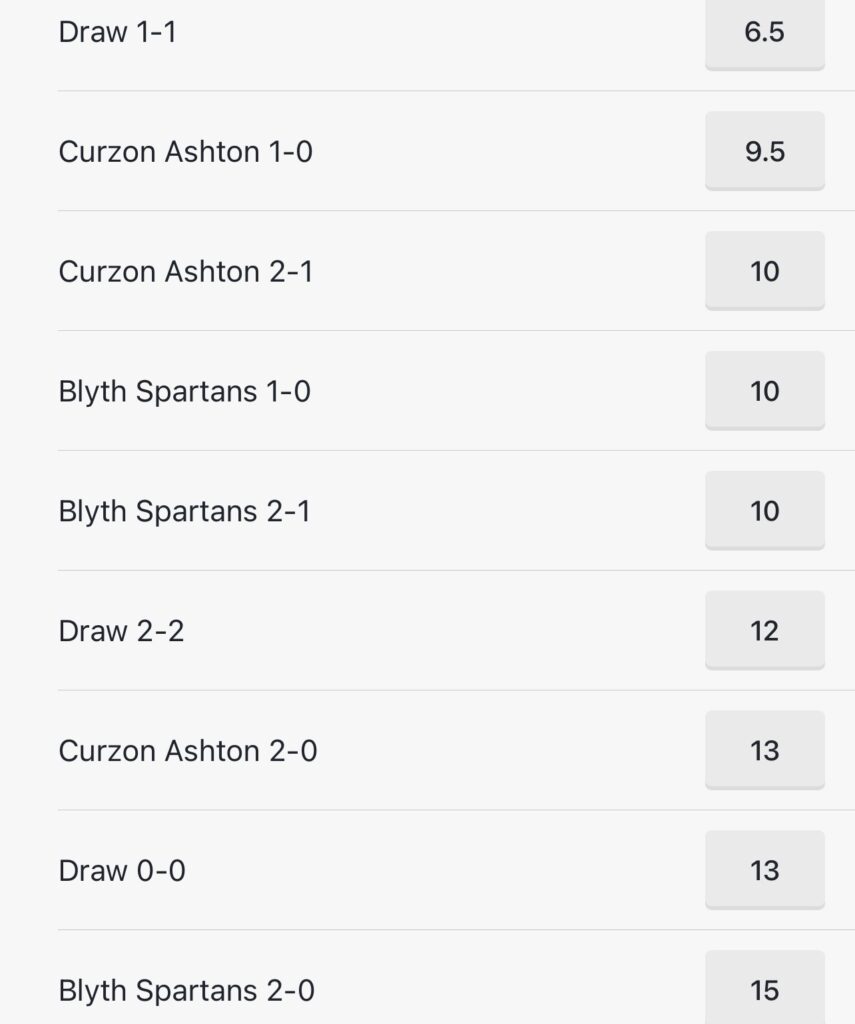Select the 12 odds for Draw 2-2

coord(765,630)
